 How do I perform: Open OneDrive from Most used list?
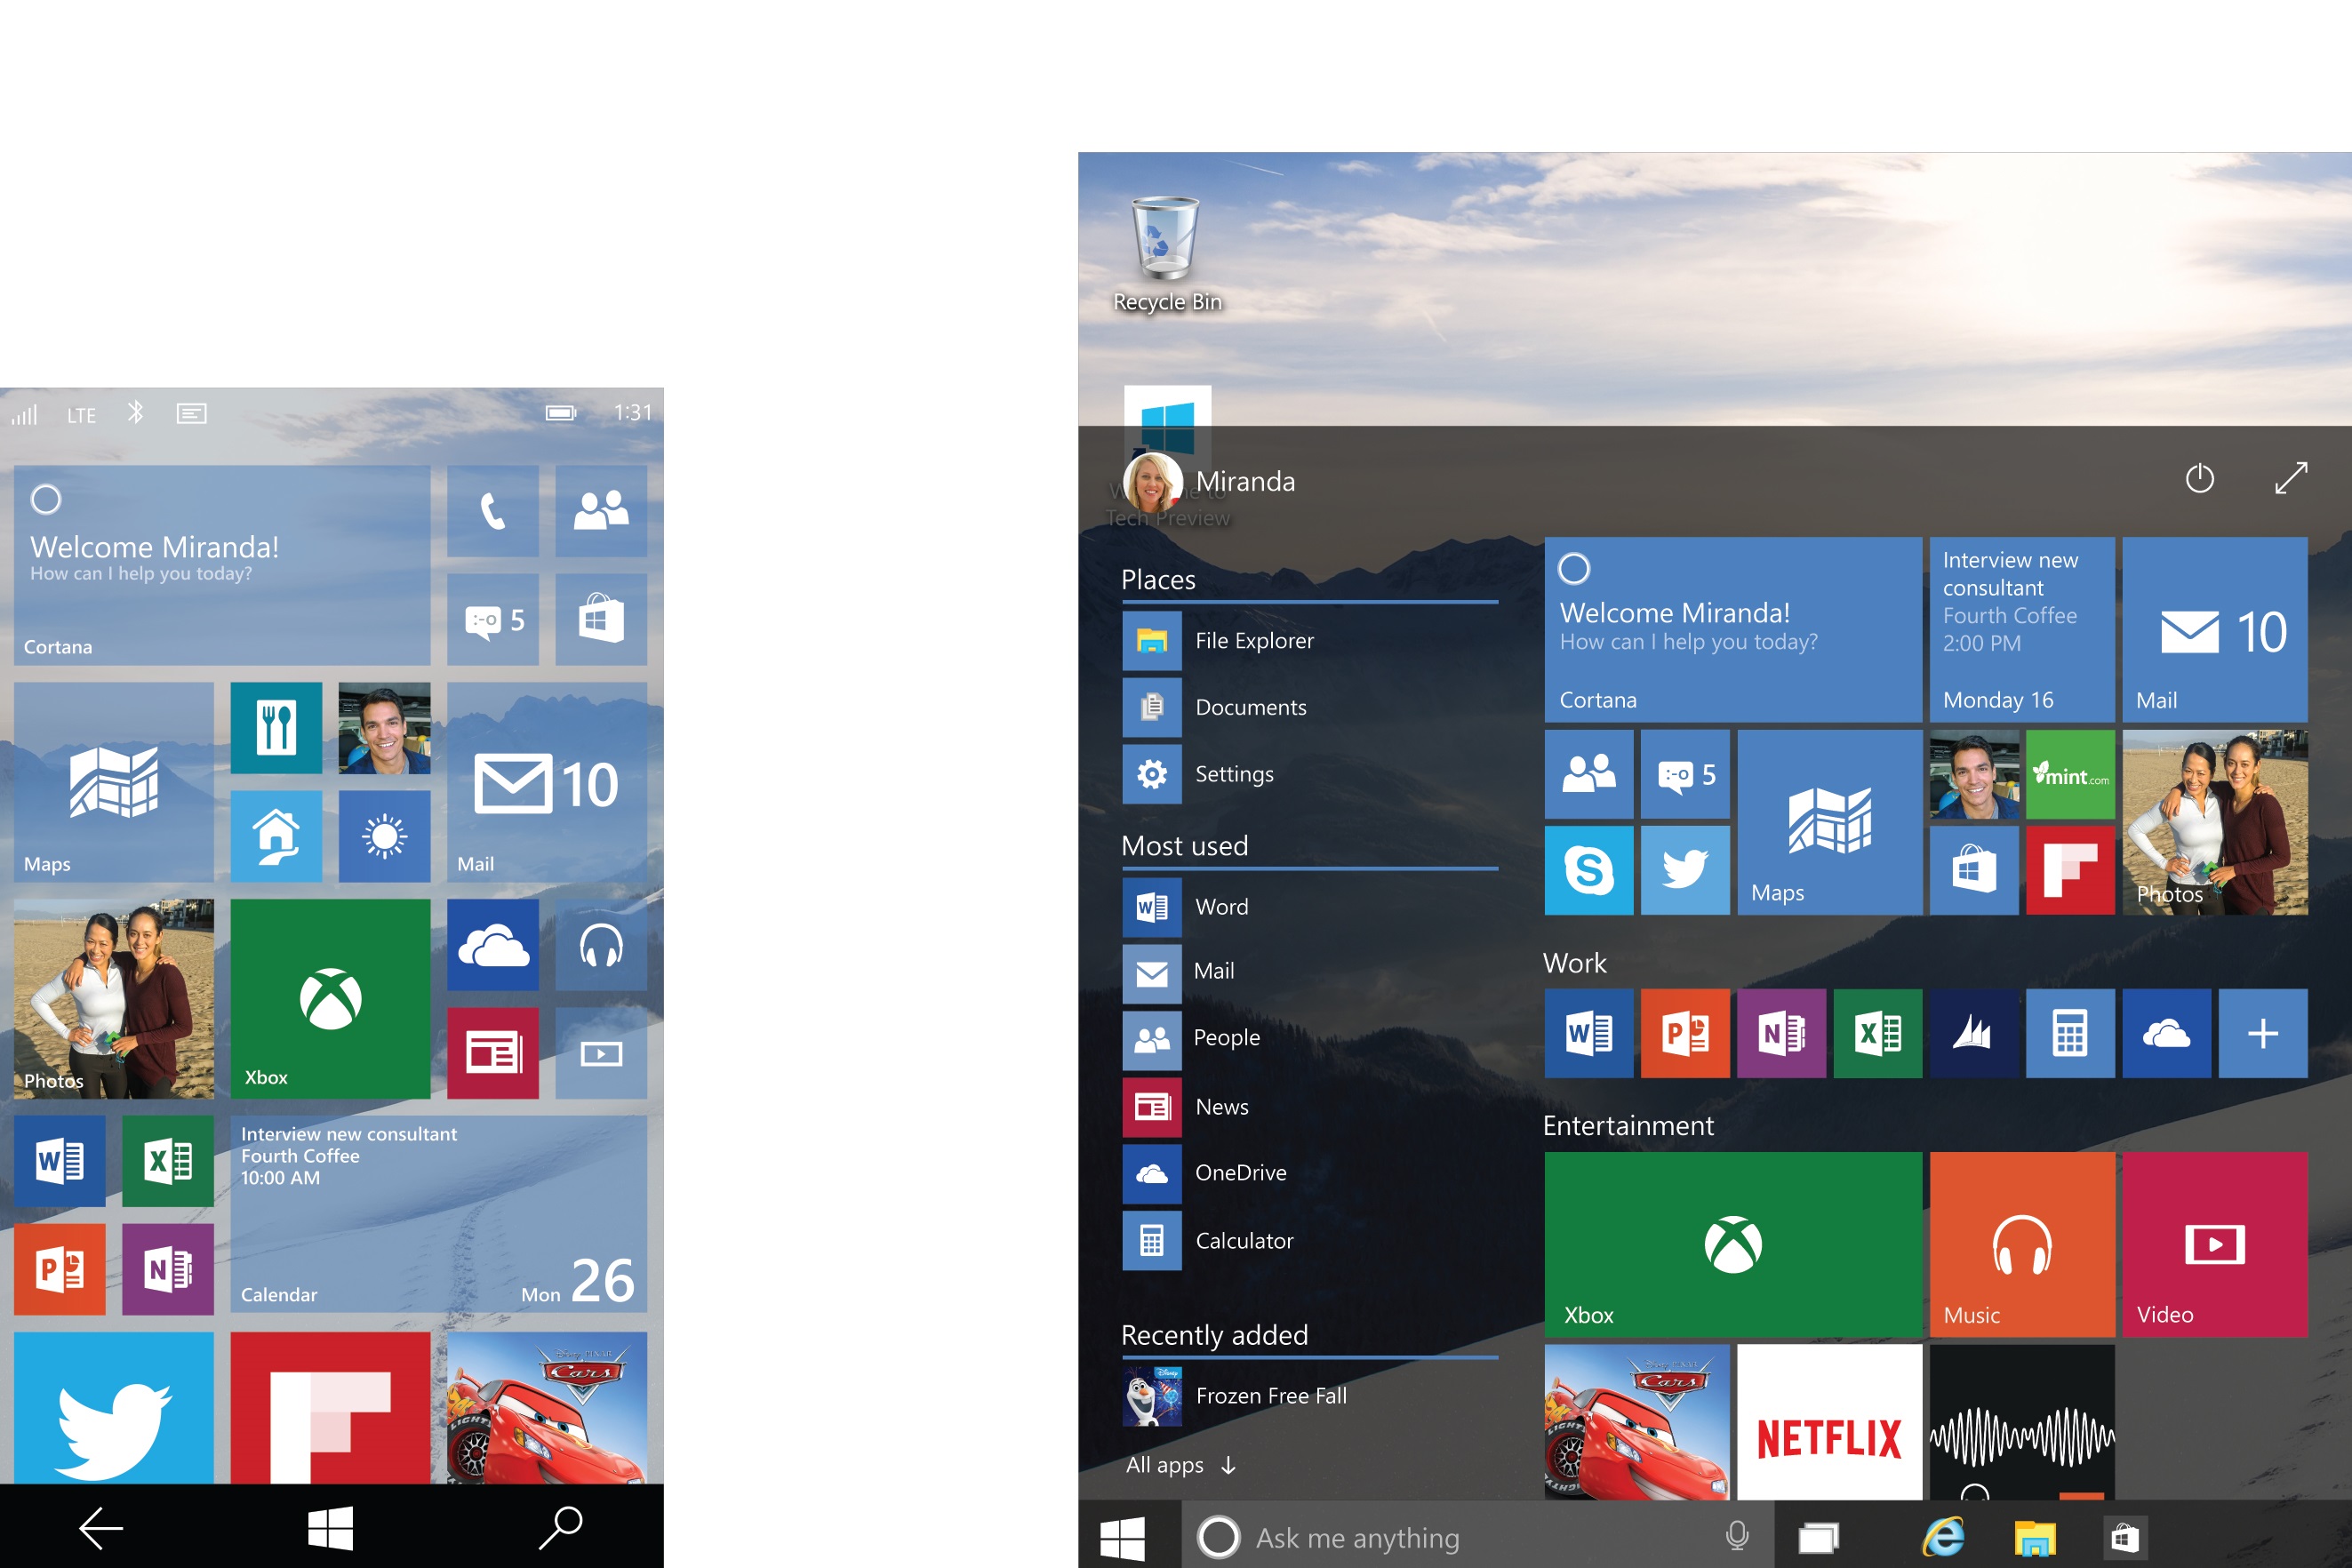pos(1310,1173)
